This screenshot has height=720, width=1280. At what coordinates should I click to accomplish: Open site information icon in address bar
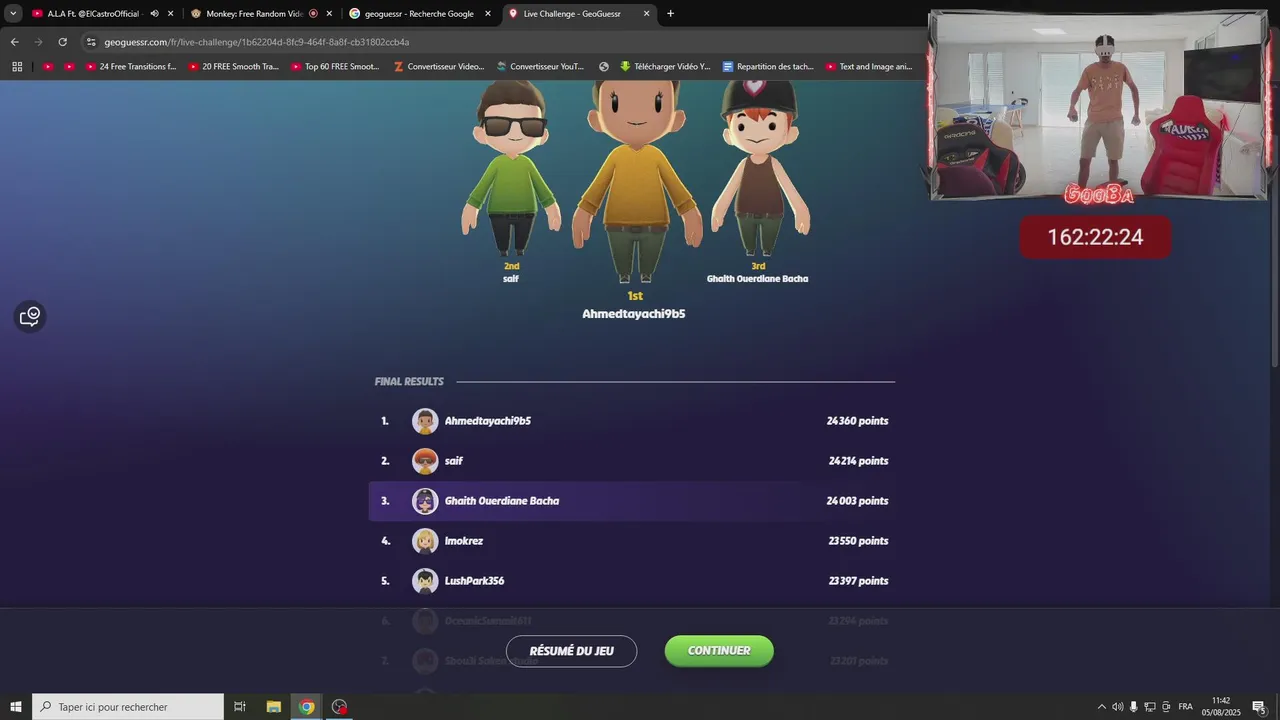tap(91, 42)
